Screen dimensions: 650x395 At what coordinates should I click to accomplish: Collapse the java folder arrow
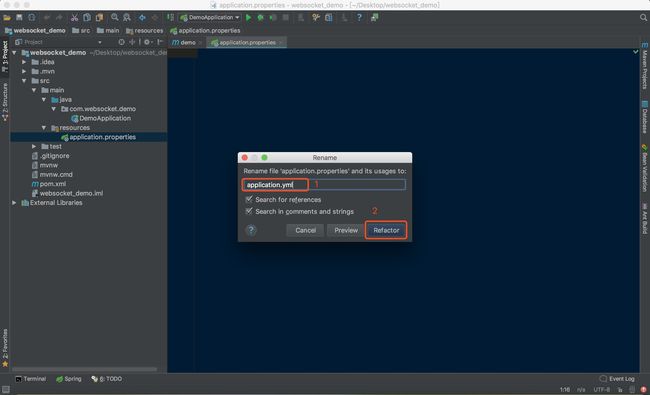44,99
